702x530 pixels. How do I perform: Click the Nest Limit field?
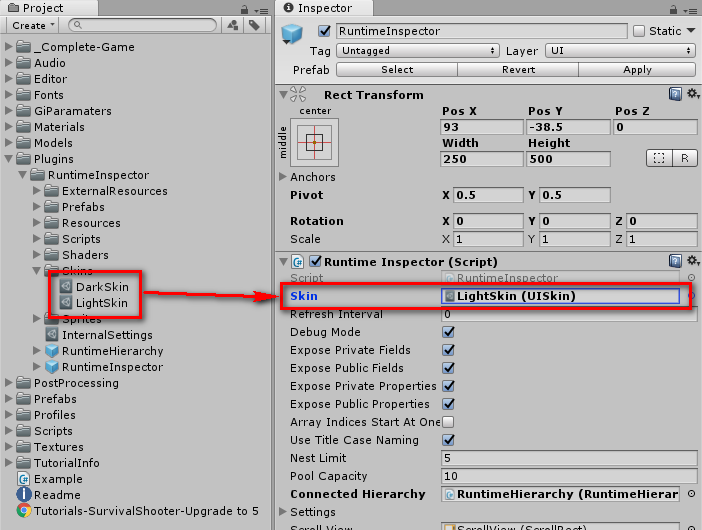click(569, 458)
